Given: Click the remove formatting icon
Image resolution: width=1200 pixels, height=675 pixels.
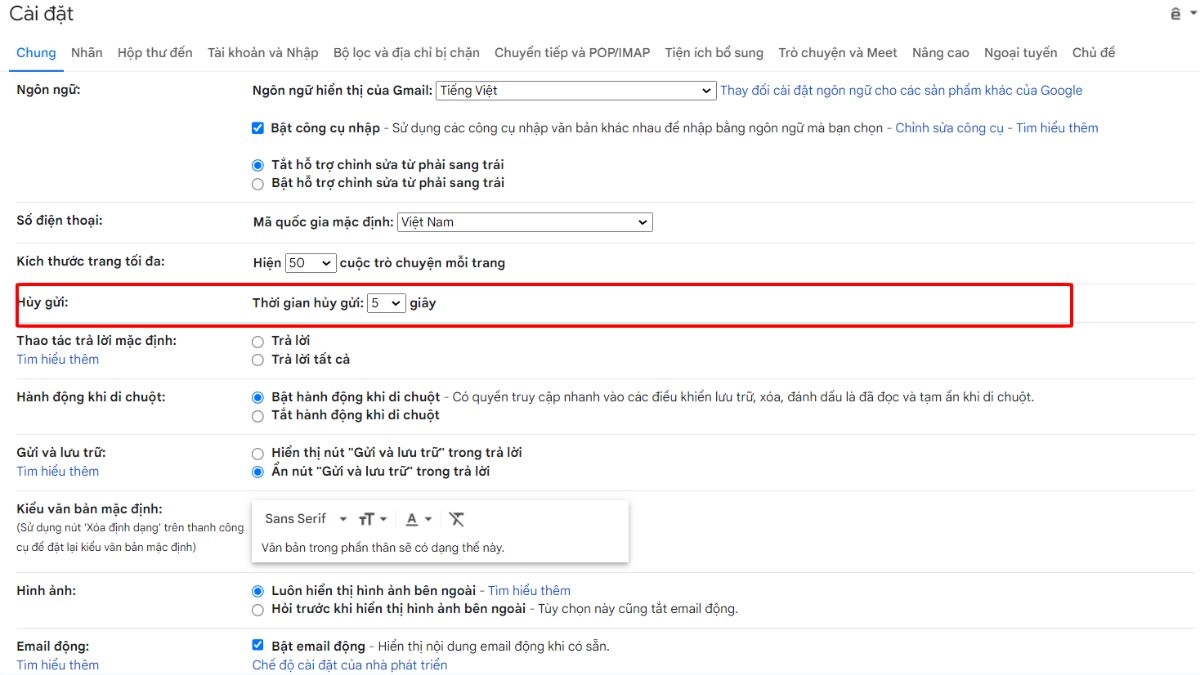Looking at the screenshot, I should coord(457,519).
